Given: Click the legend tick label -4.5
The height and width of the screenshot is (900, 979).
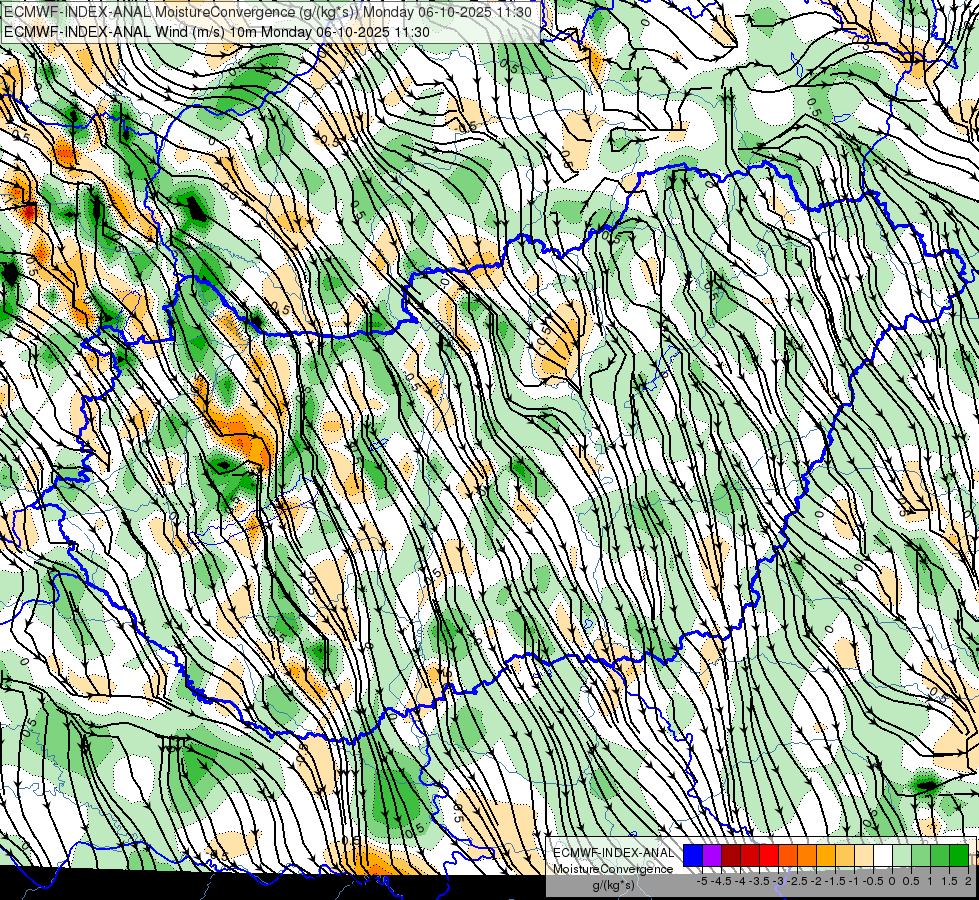Looking at the screenshot, I should [721, 881].
